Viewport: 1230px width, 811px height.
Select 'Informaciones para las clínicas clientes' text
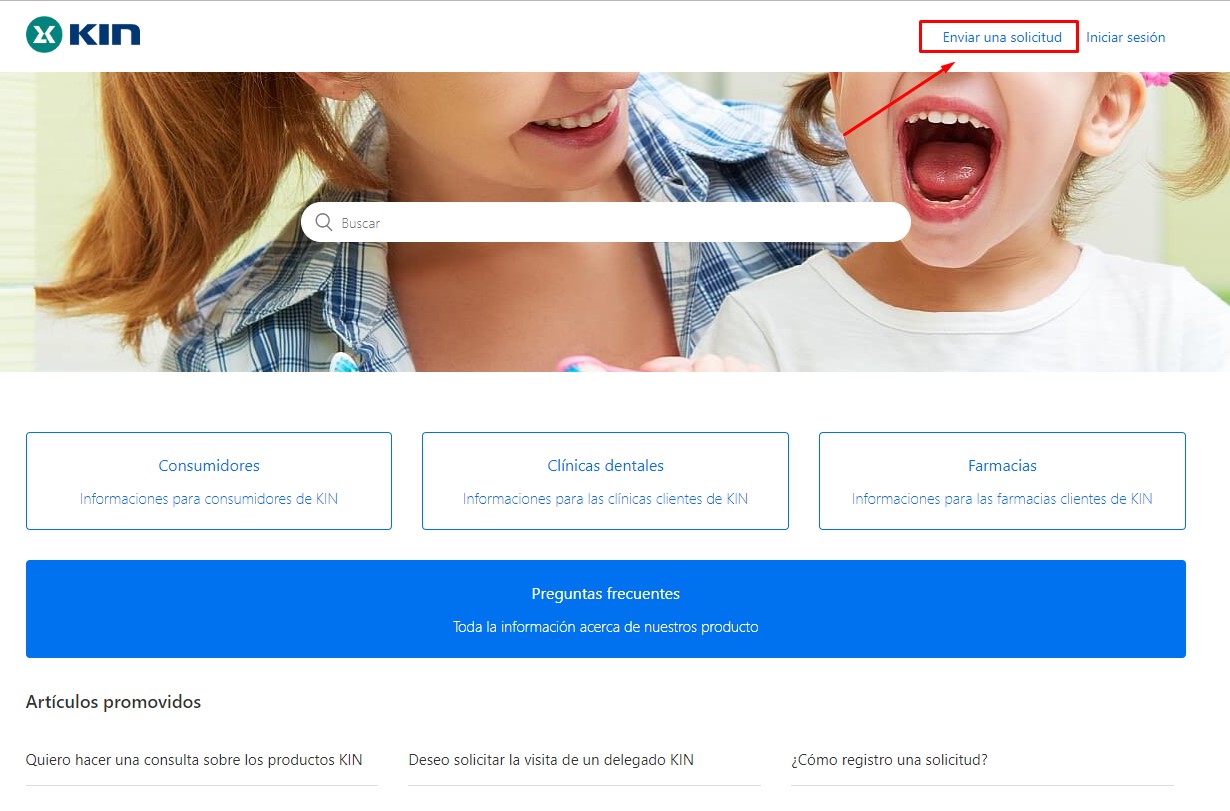[x=605, y=498]
